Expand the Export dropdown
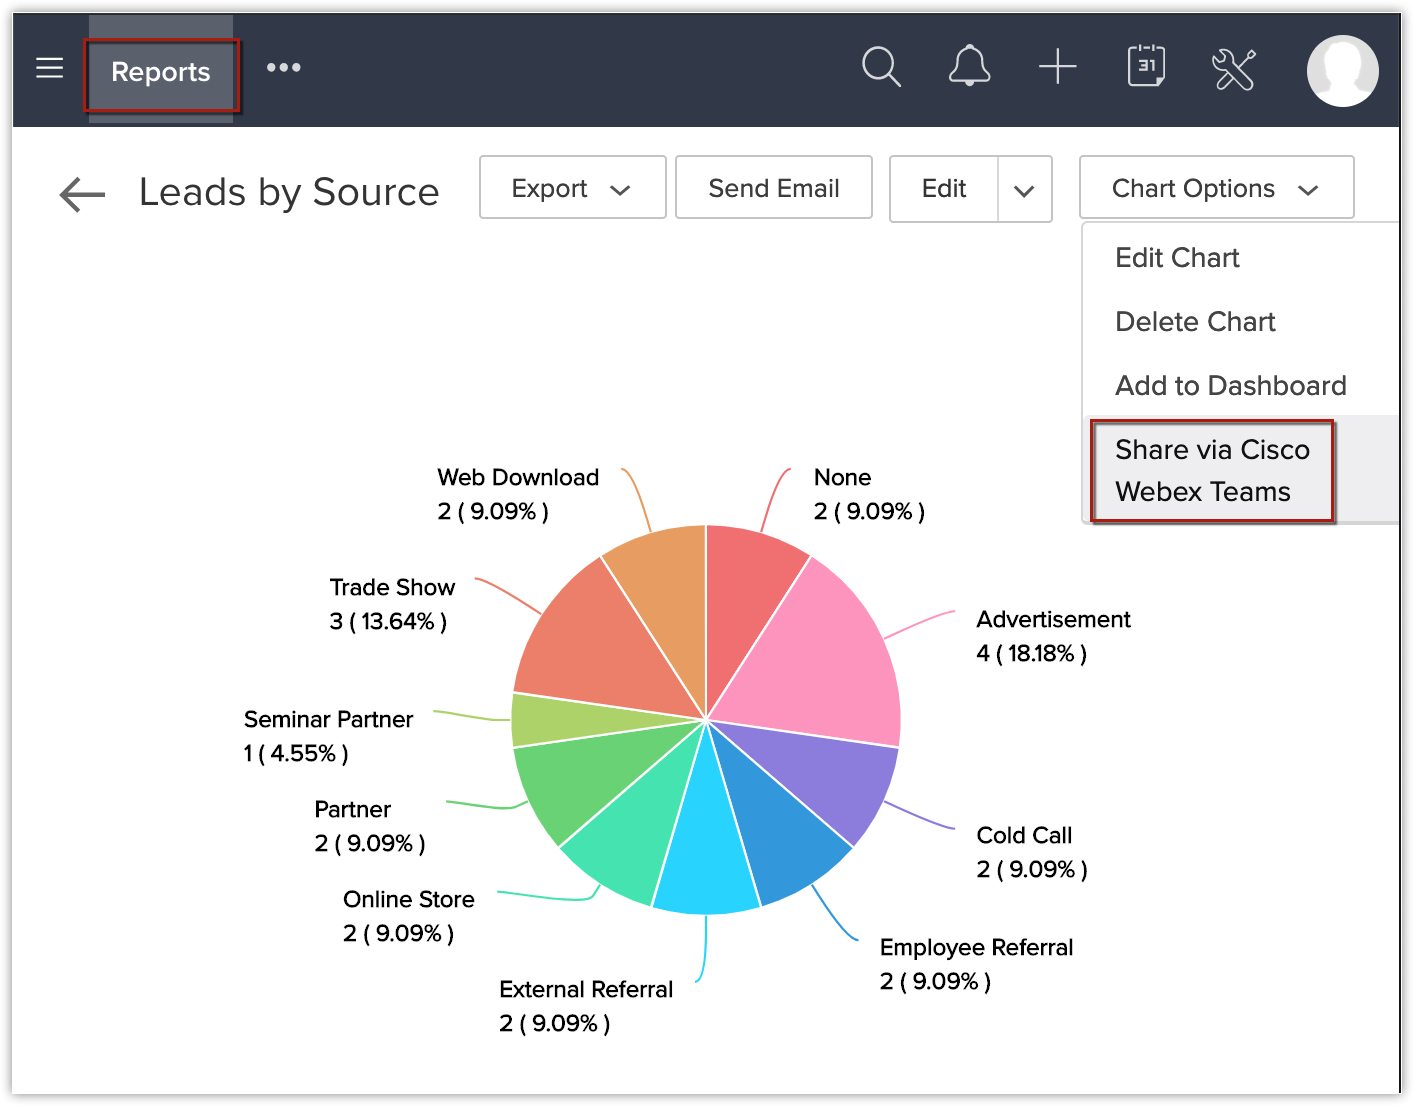 pos(572,188)
